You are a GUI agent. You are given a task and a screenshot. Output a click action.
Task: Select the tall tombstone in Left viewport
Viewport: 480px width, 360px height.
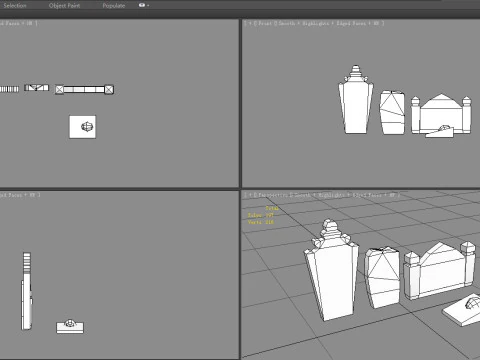[27, 291]
